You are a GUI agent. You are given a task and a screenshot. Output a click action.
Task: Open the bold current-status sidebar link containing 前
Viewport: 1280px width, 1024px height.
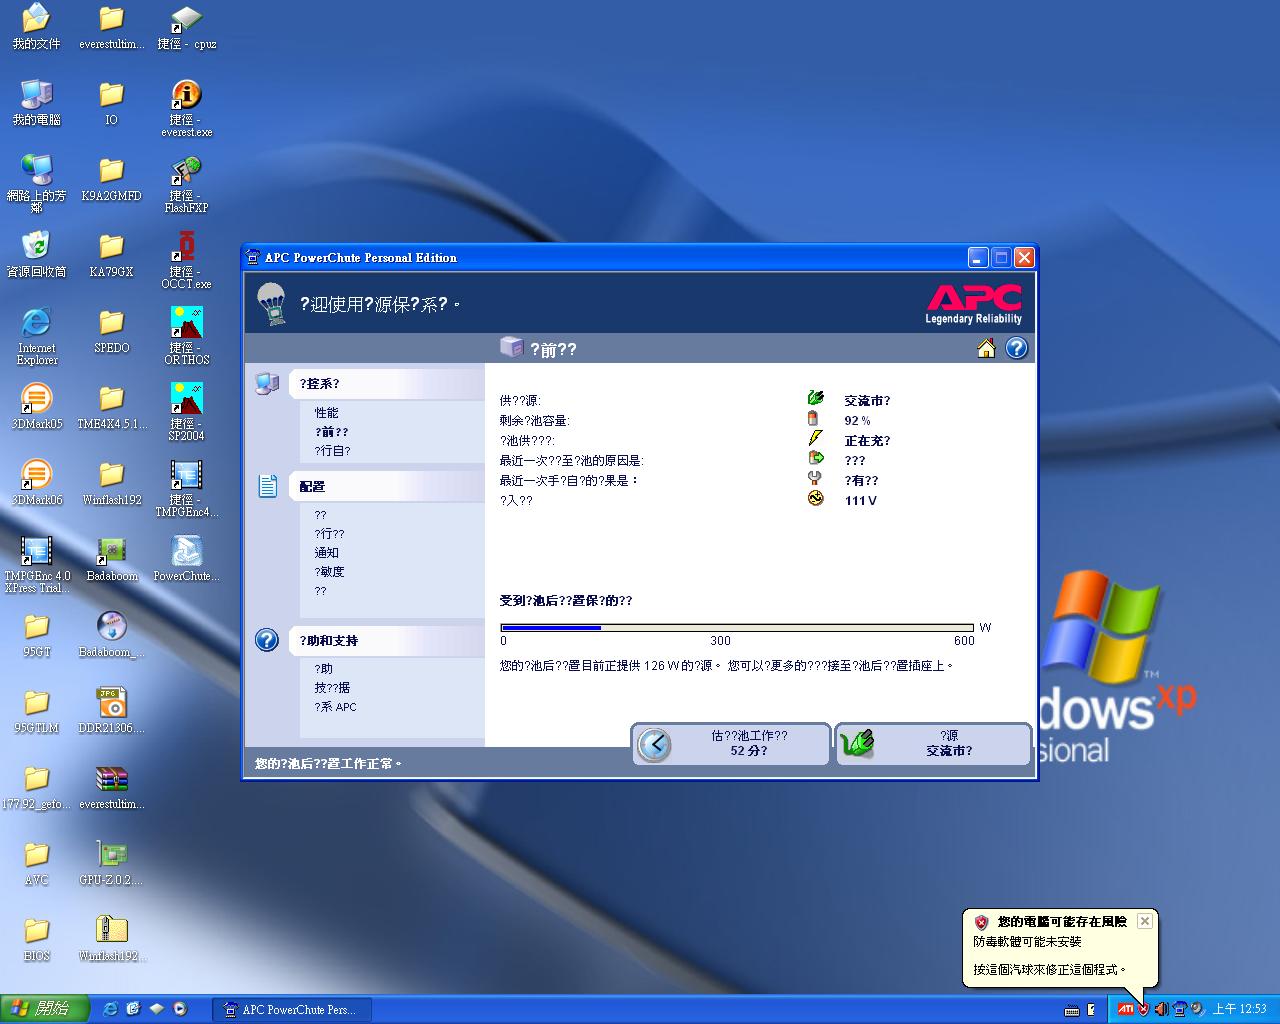click(x=331, y=432)
